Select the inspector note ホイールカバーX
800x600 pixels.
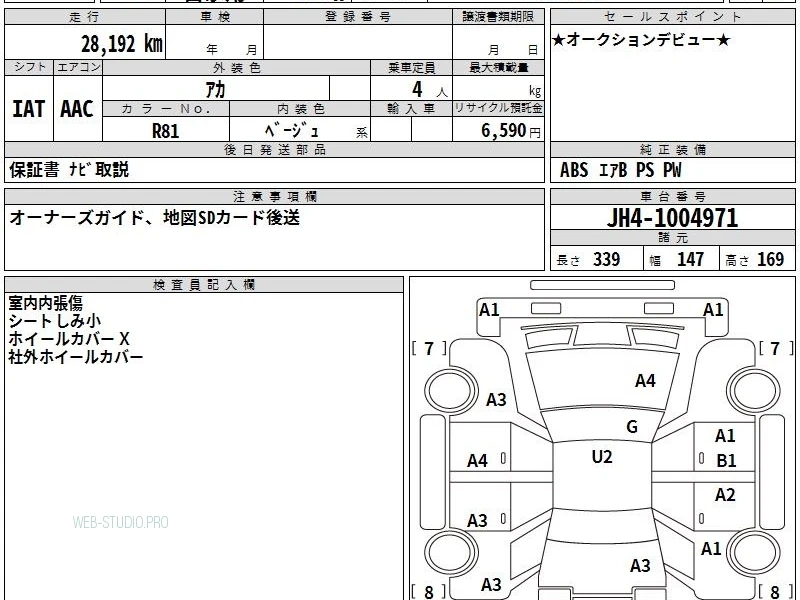[69, 339]
